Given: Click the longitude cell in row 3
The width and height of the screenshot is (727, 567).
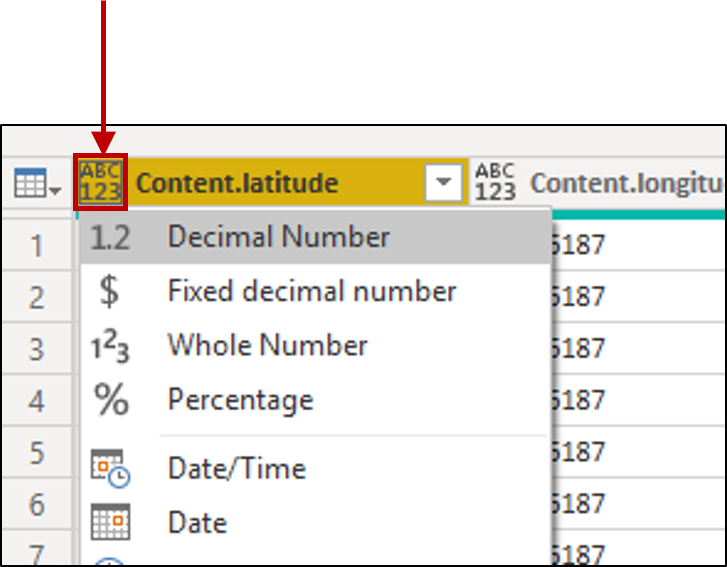Looking at the screenshot, I should (639, 349).
